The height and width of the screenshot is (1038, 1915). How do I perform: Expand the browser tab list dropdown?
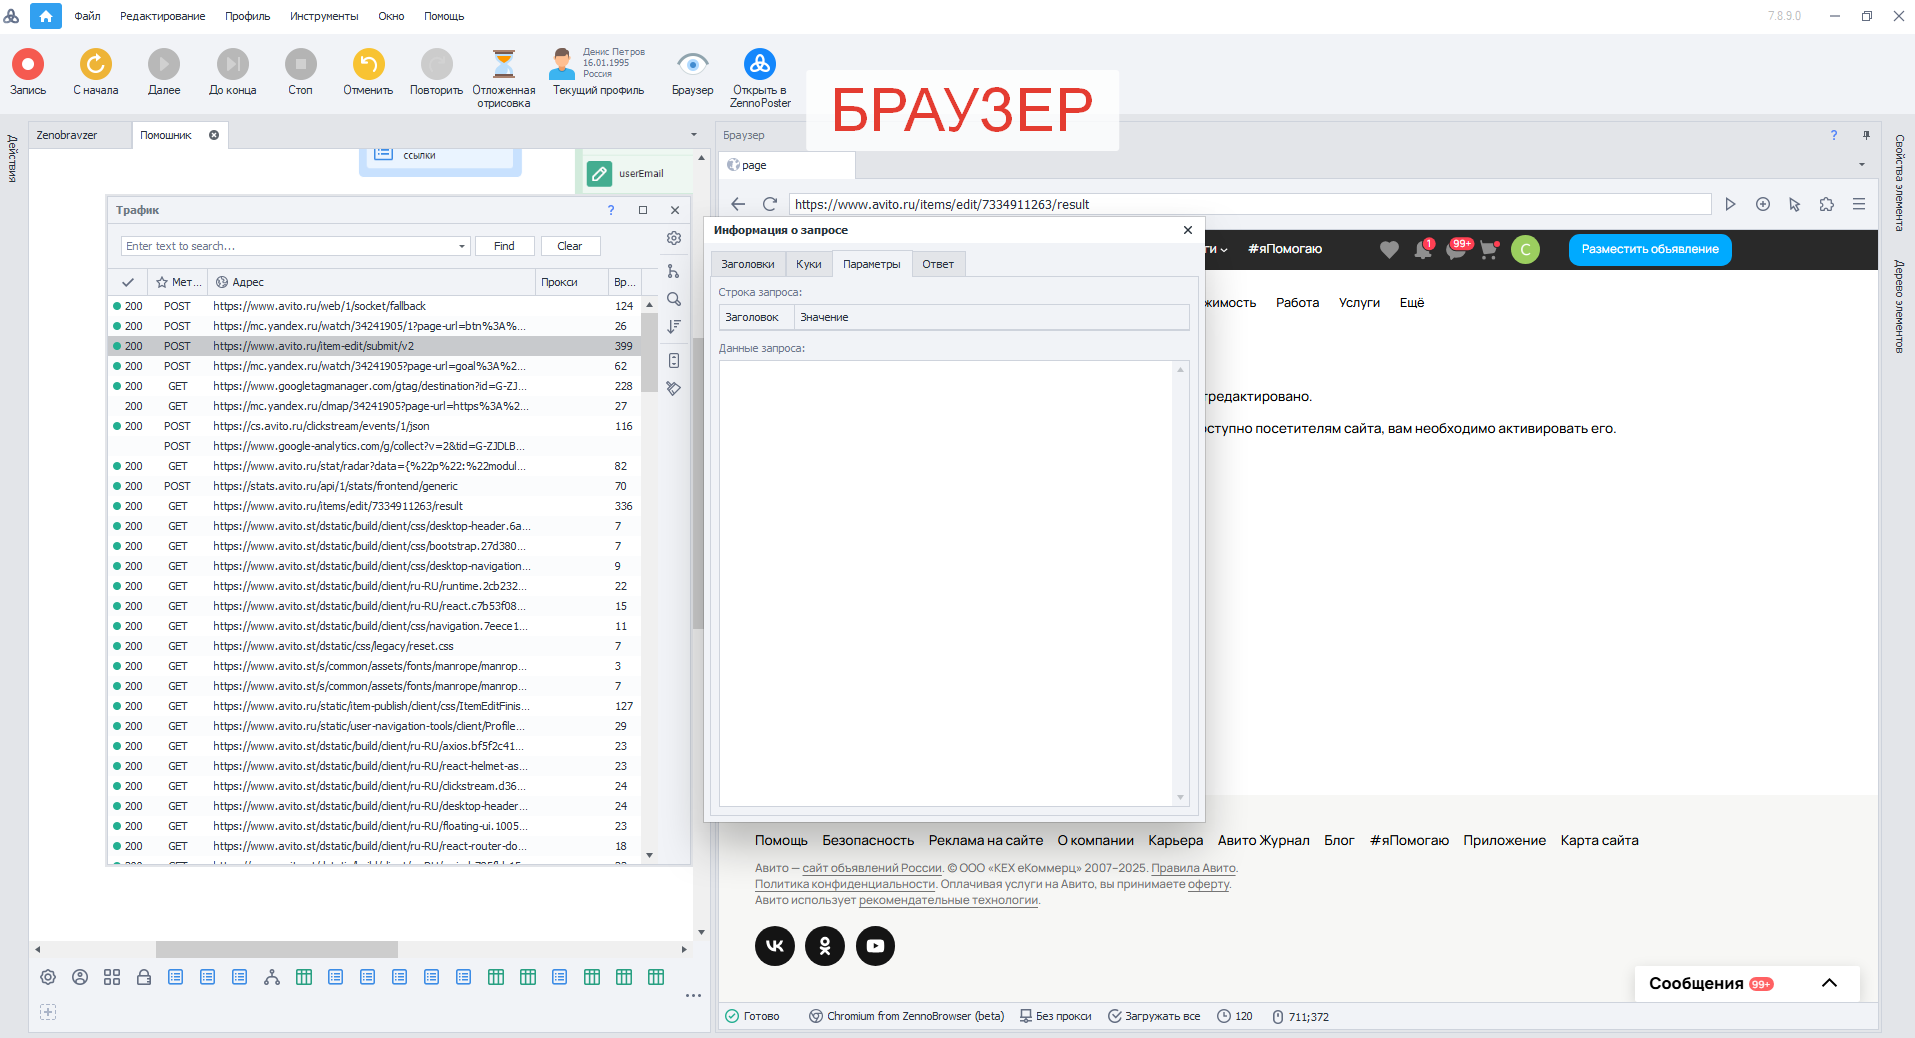point(1862,165)
